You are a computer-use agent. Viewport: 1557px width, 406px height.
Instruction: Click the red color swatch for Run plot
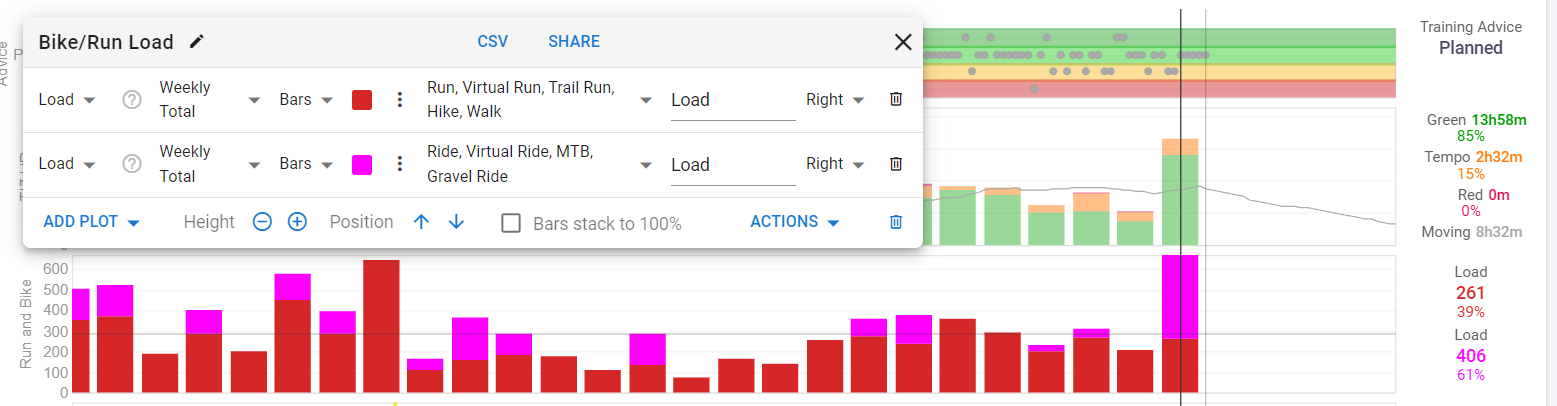pos(362,100)
